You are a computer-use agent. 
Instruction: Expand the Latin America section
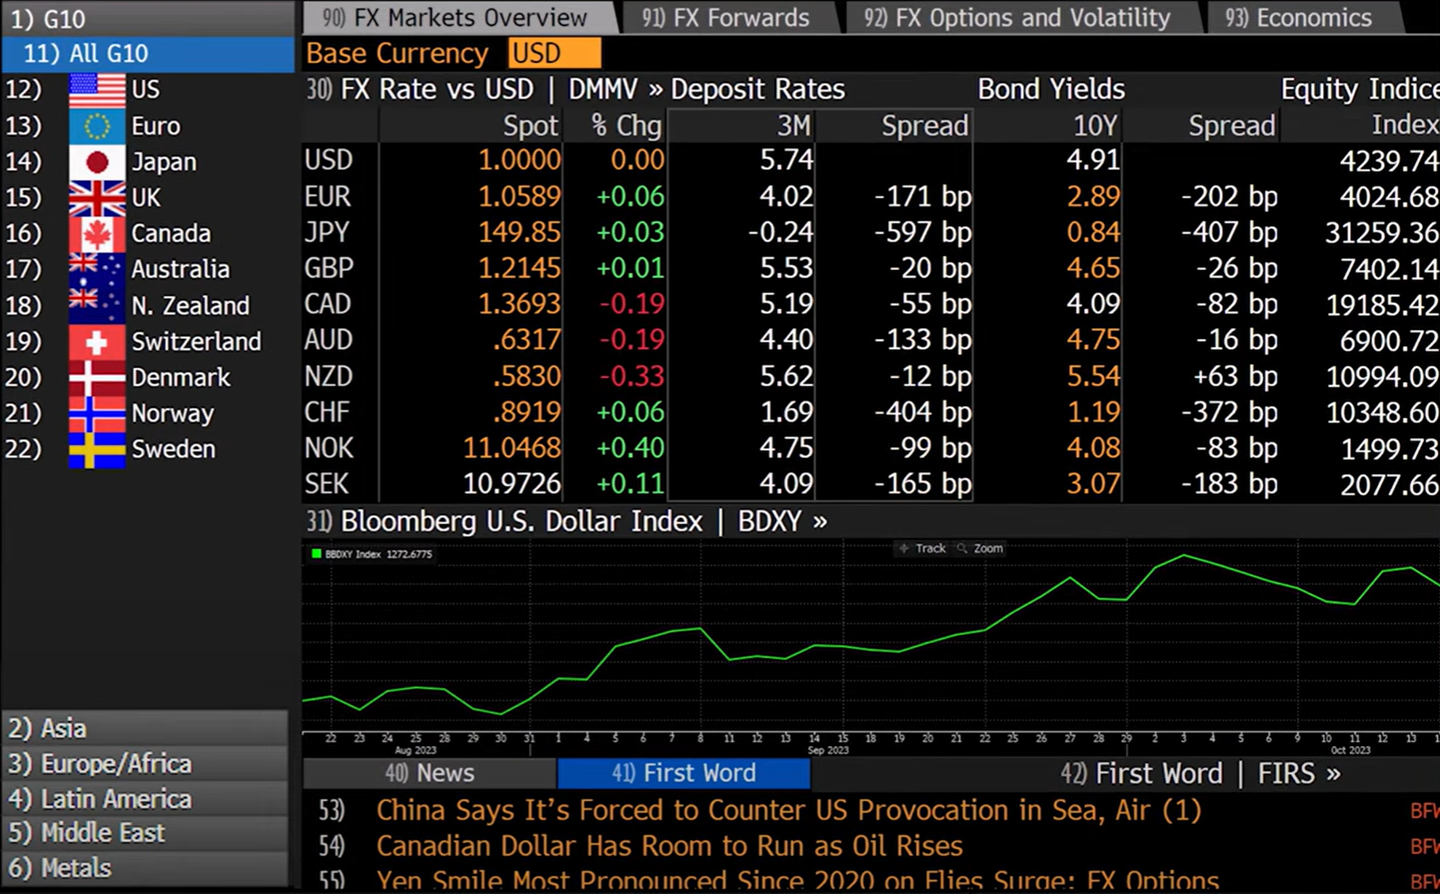(145, 799)
